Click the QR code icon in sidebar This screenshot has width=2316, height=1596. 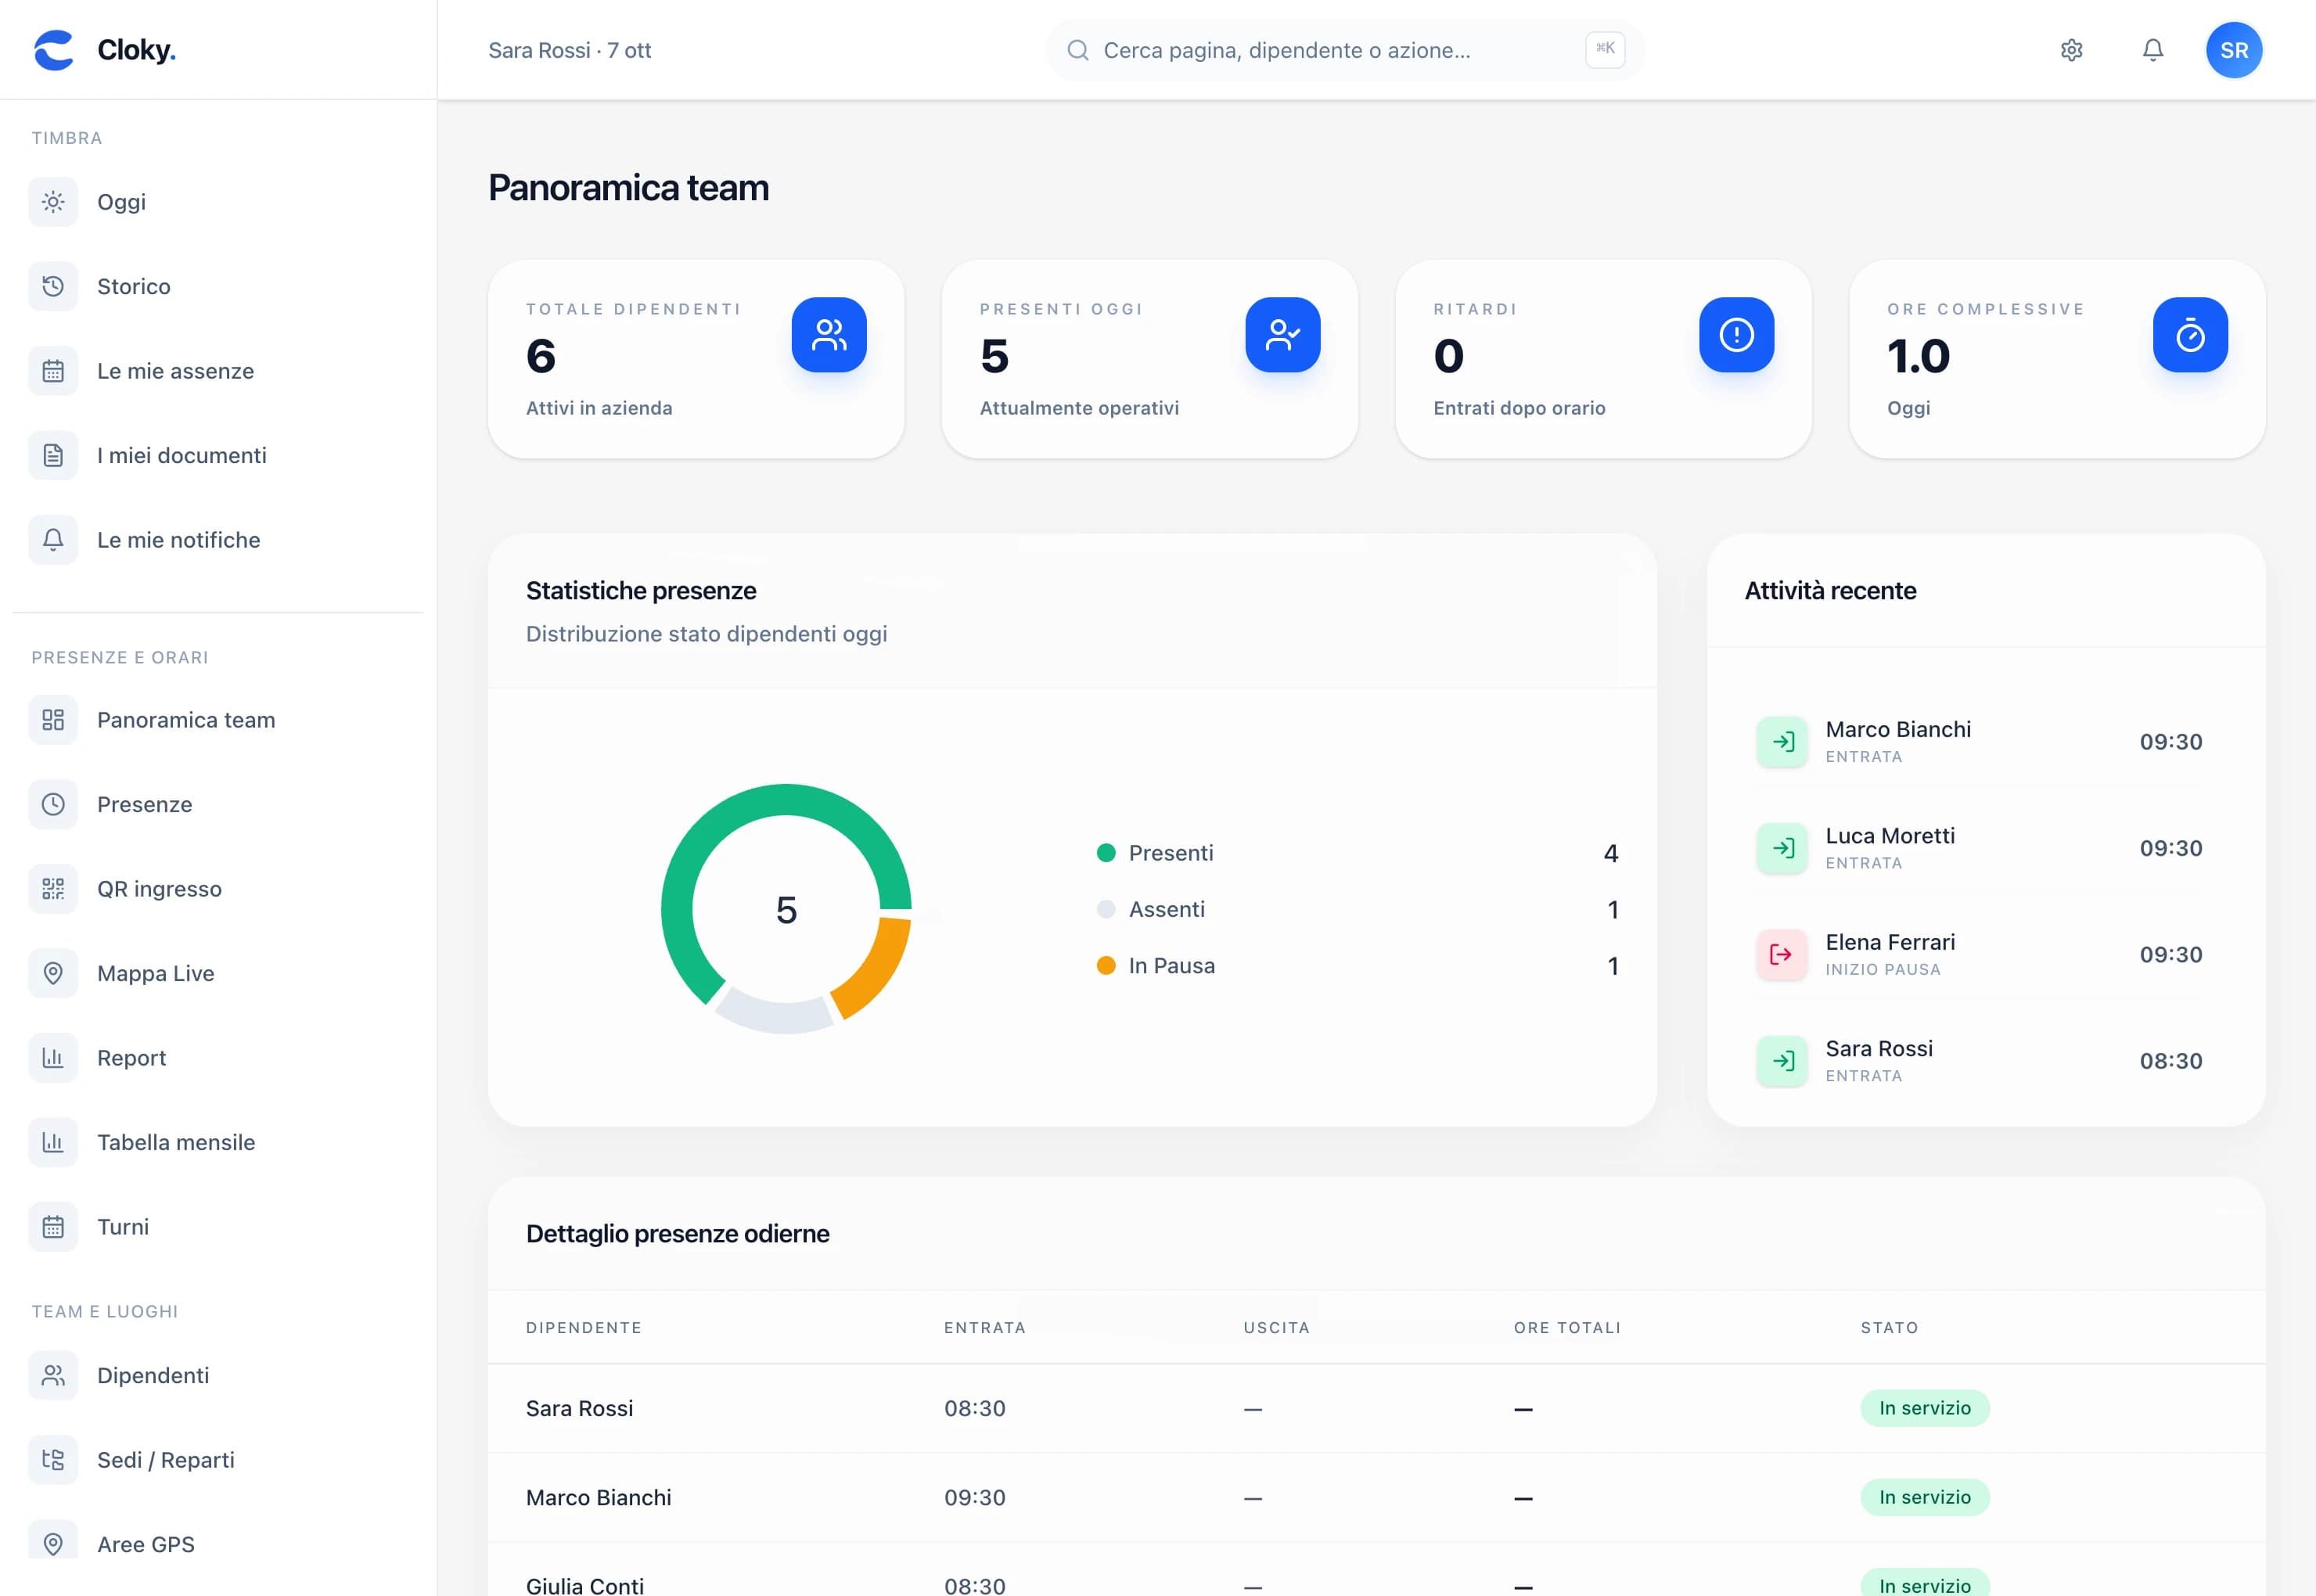point(53,889)
